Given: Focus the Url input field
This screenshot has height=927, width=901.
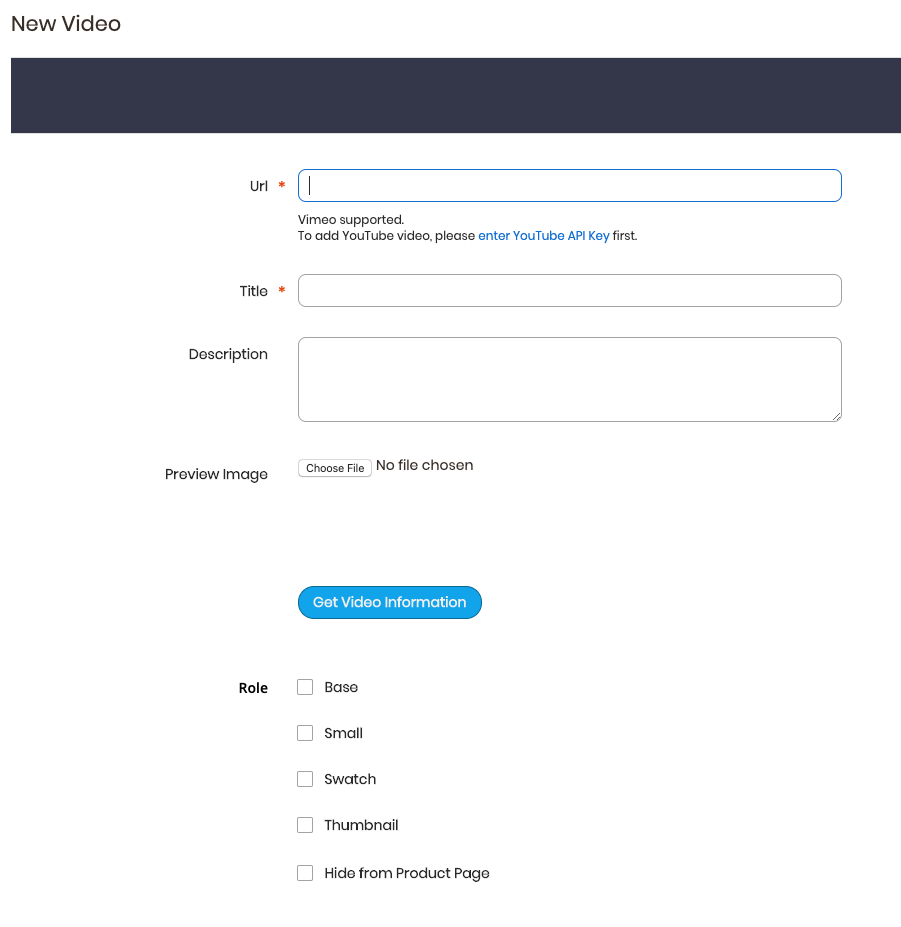Looking at the screenshot, I should point(569,186).
